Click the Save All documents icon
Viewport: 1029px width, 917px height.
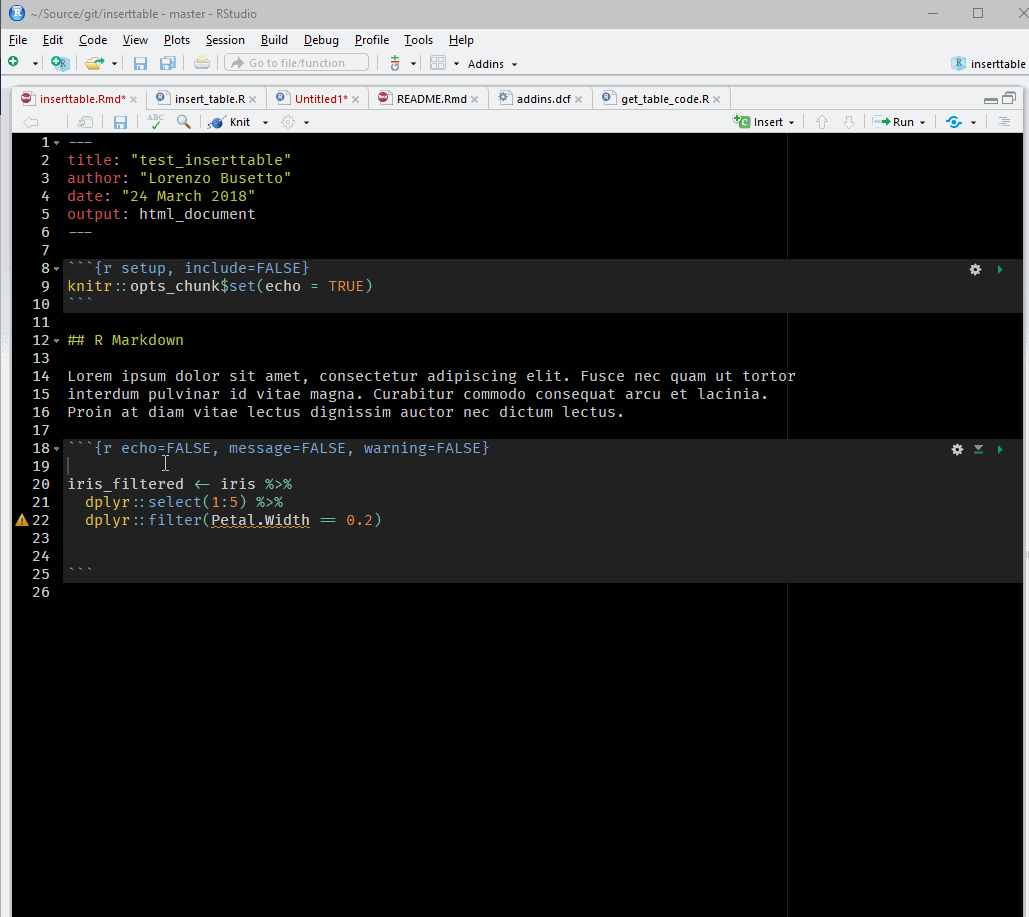pyautogui.click(x=168, y=63)
